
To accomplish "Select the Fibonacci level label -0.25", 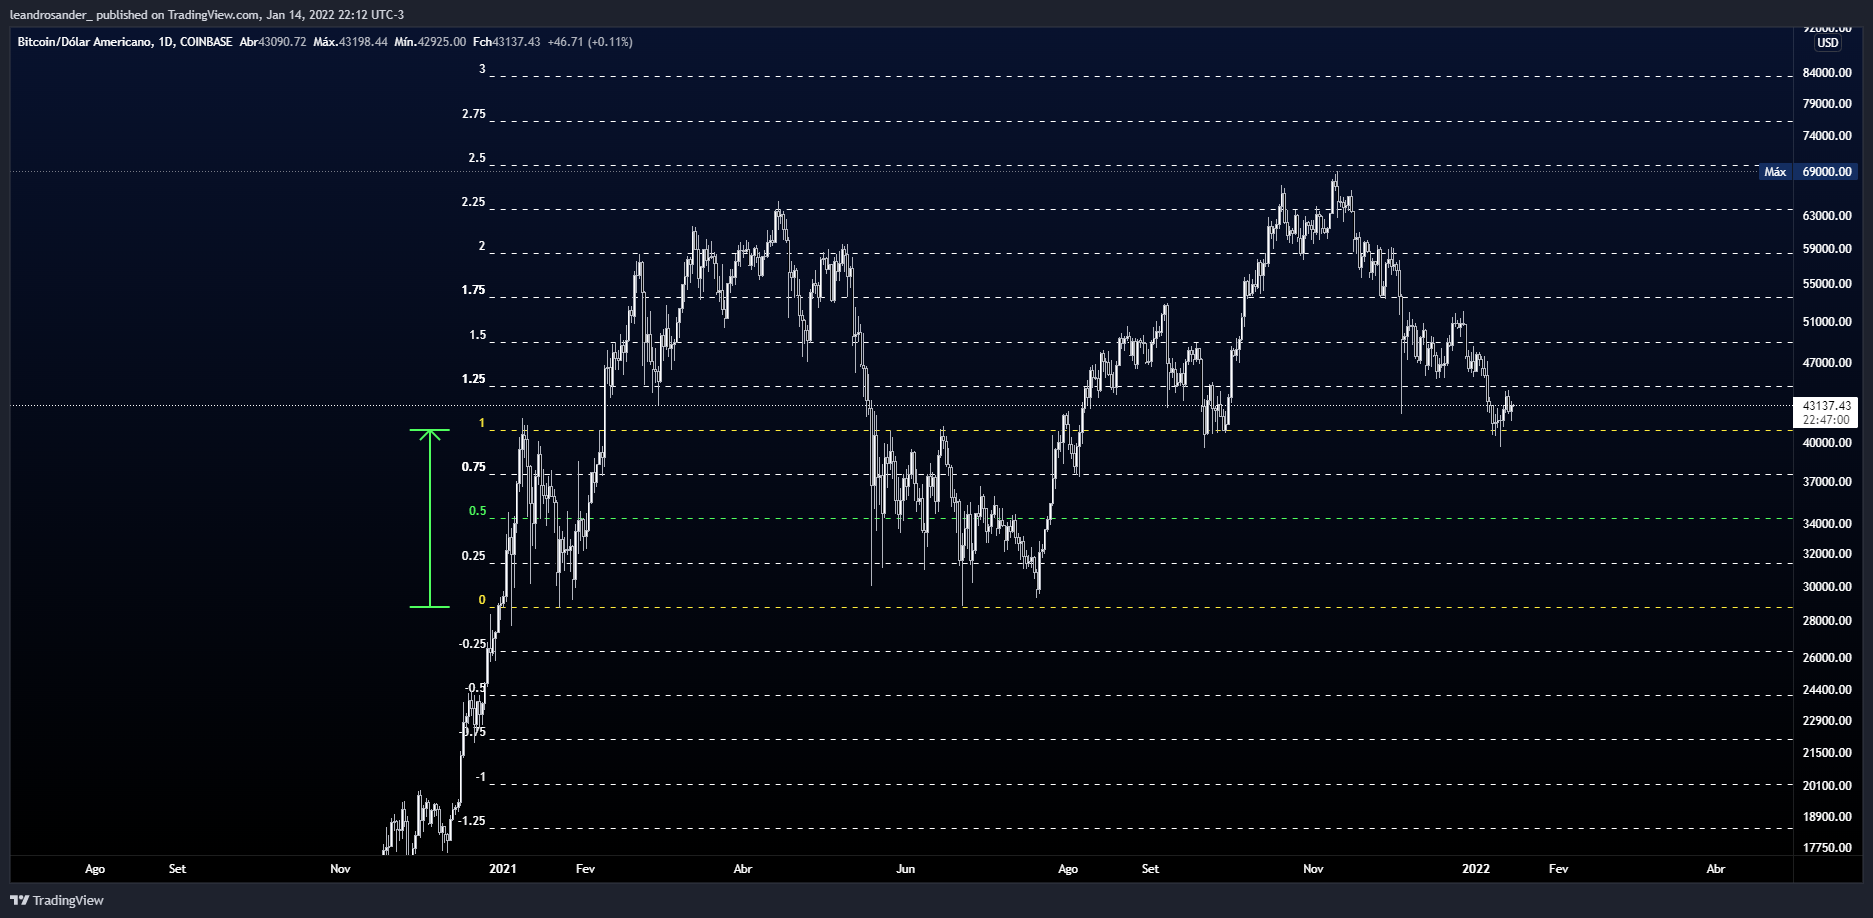I will point(472,644).
